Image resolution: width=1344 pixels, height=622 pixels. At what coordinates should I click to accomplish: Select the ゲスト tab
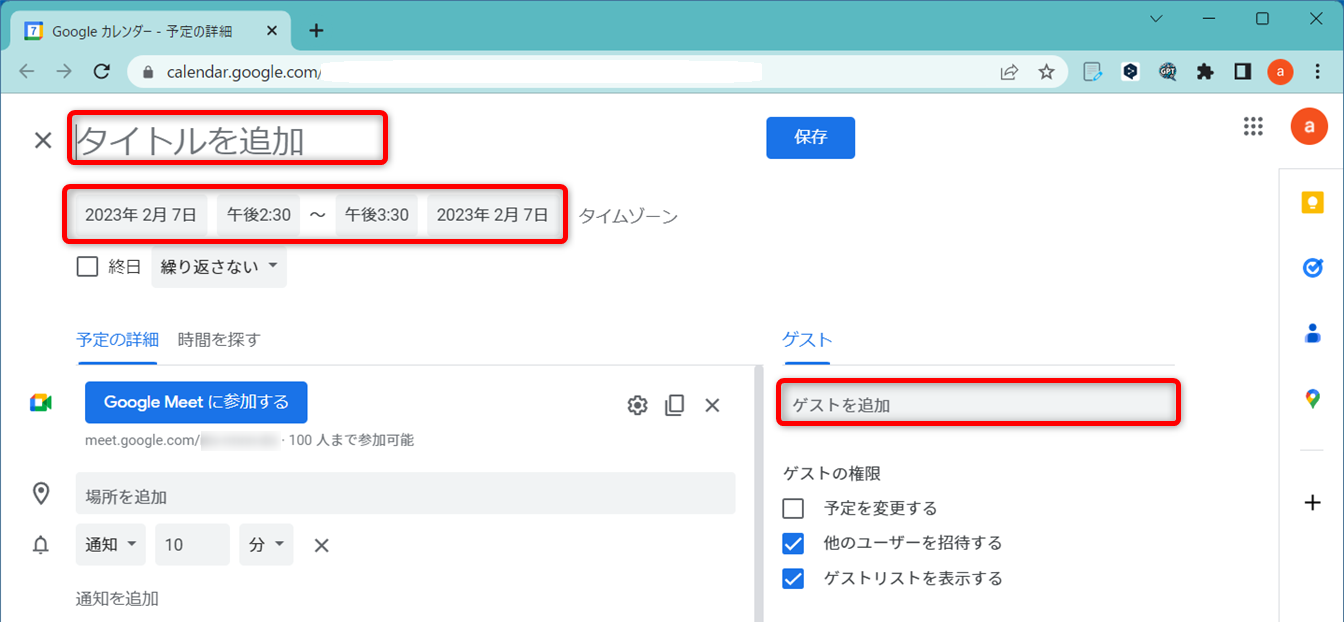coord(806,339)
